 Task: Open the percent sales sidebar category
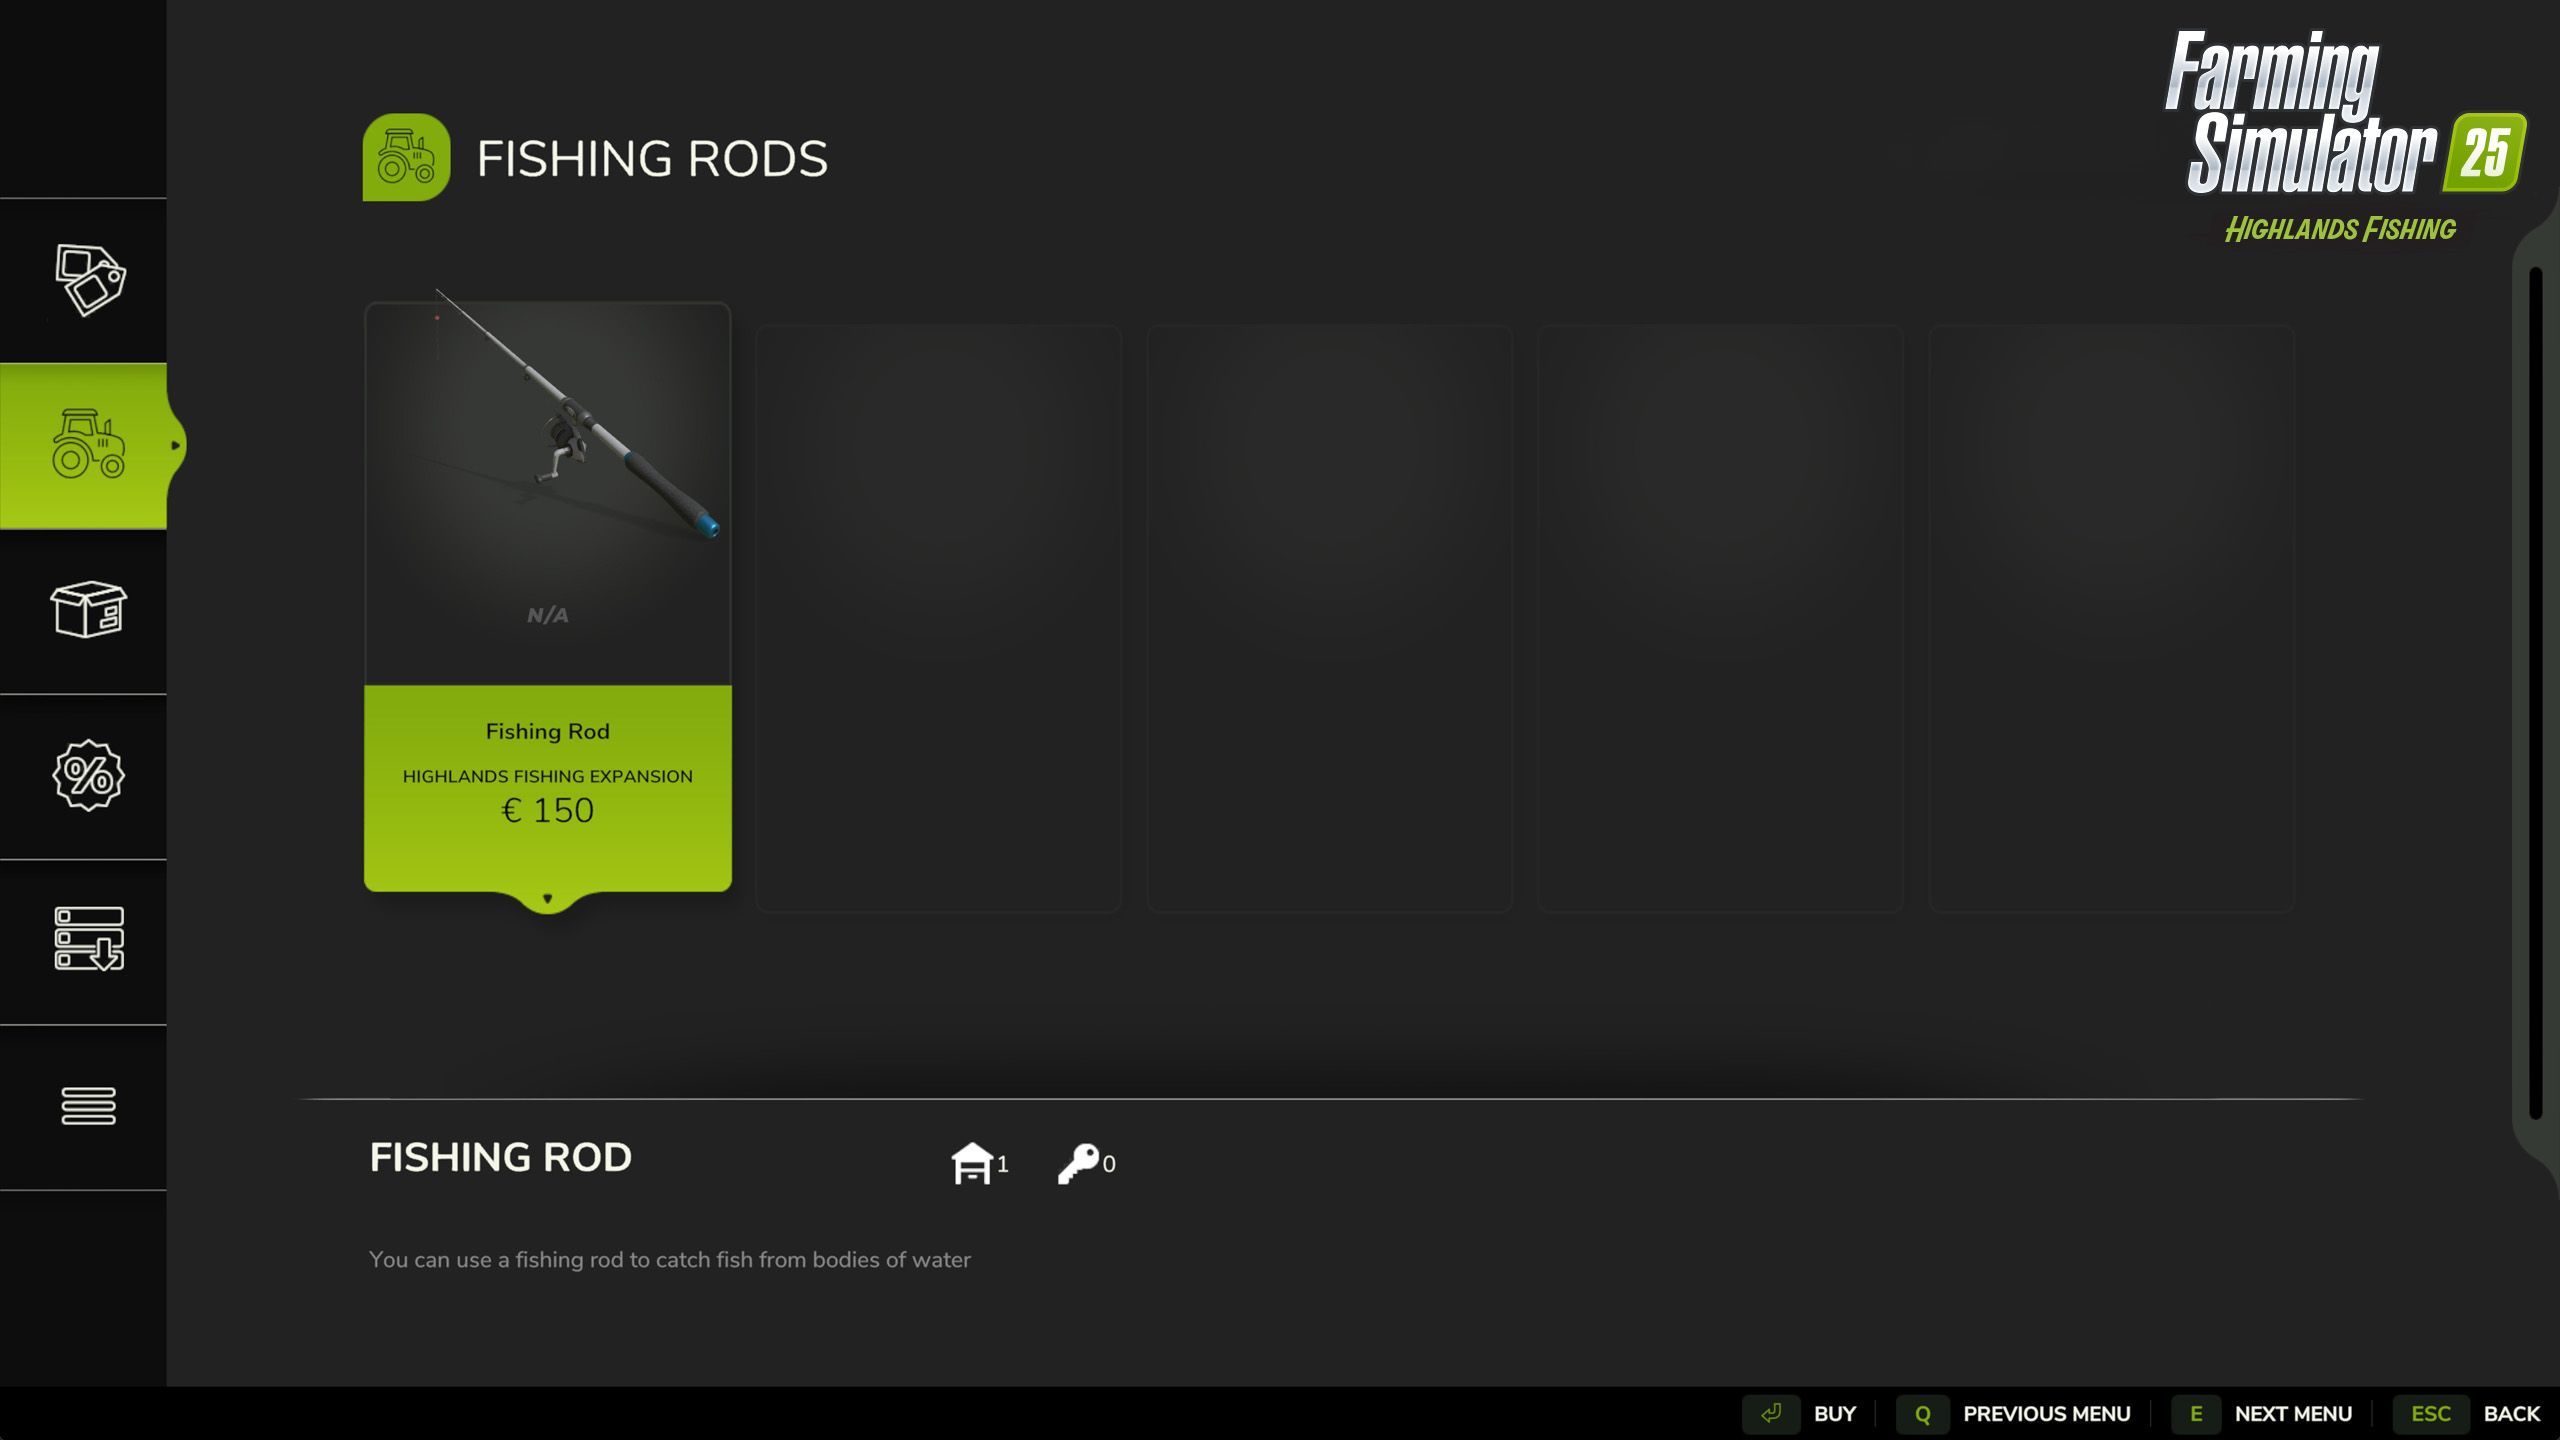tap(88, 775)
